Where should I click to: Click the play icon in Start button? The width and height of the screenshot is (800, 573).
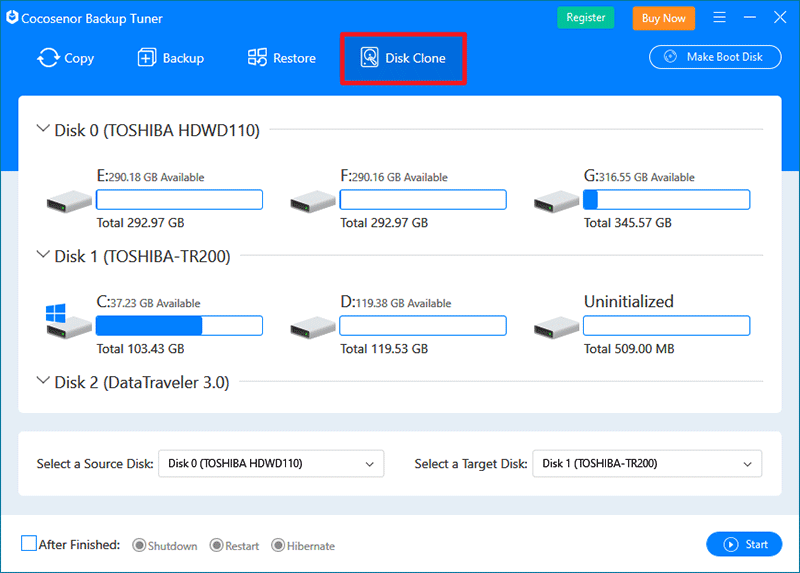coord(731,544)
